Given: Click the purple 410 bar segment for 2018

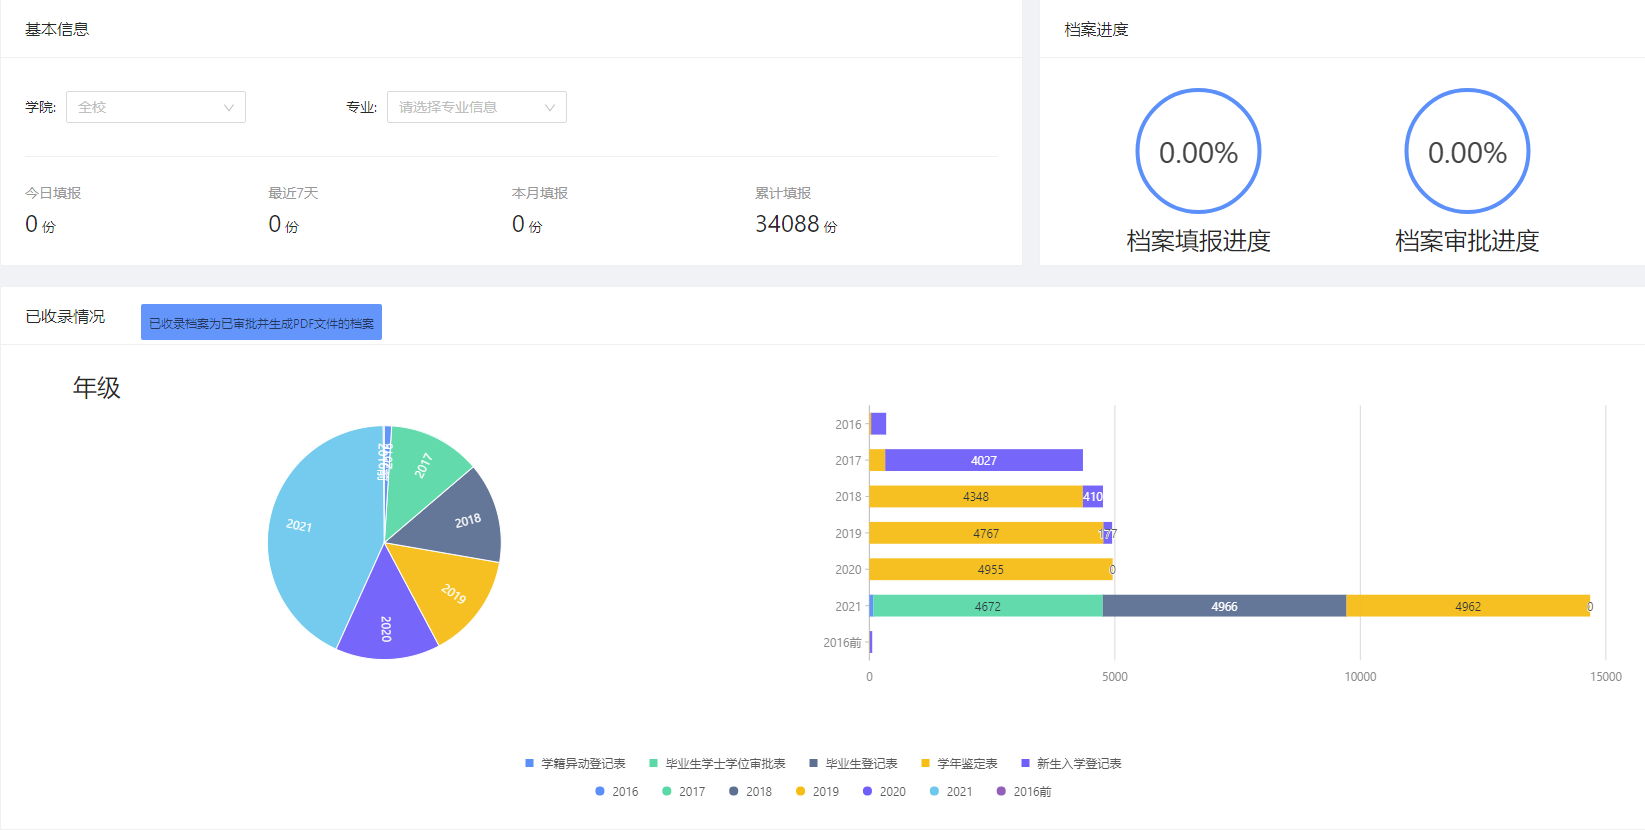Looking at the screenshot, I should pyautogui.click(x=1093, y=497).
